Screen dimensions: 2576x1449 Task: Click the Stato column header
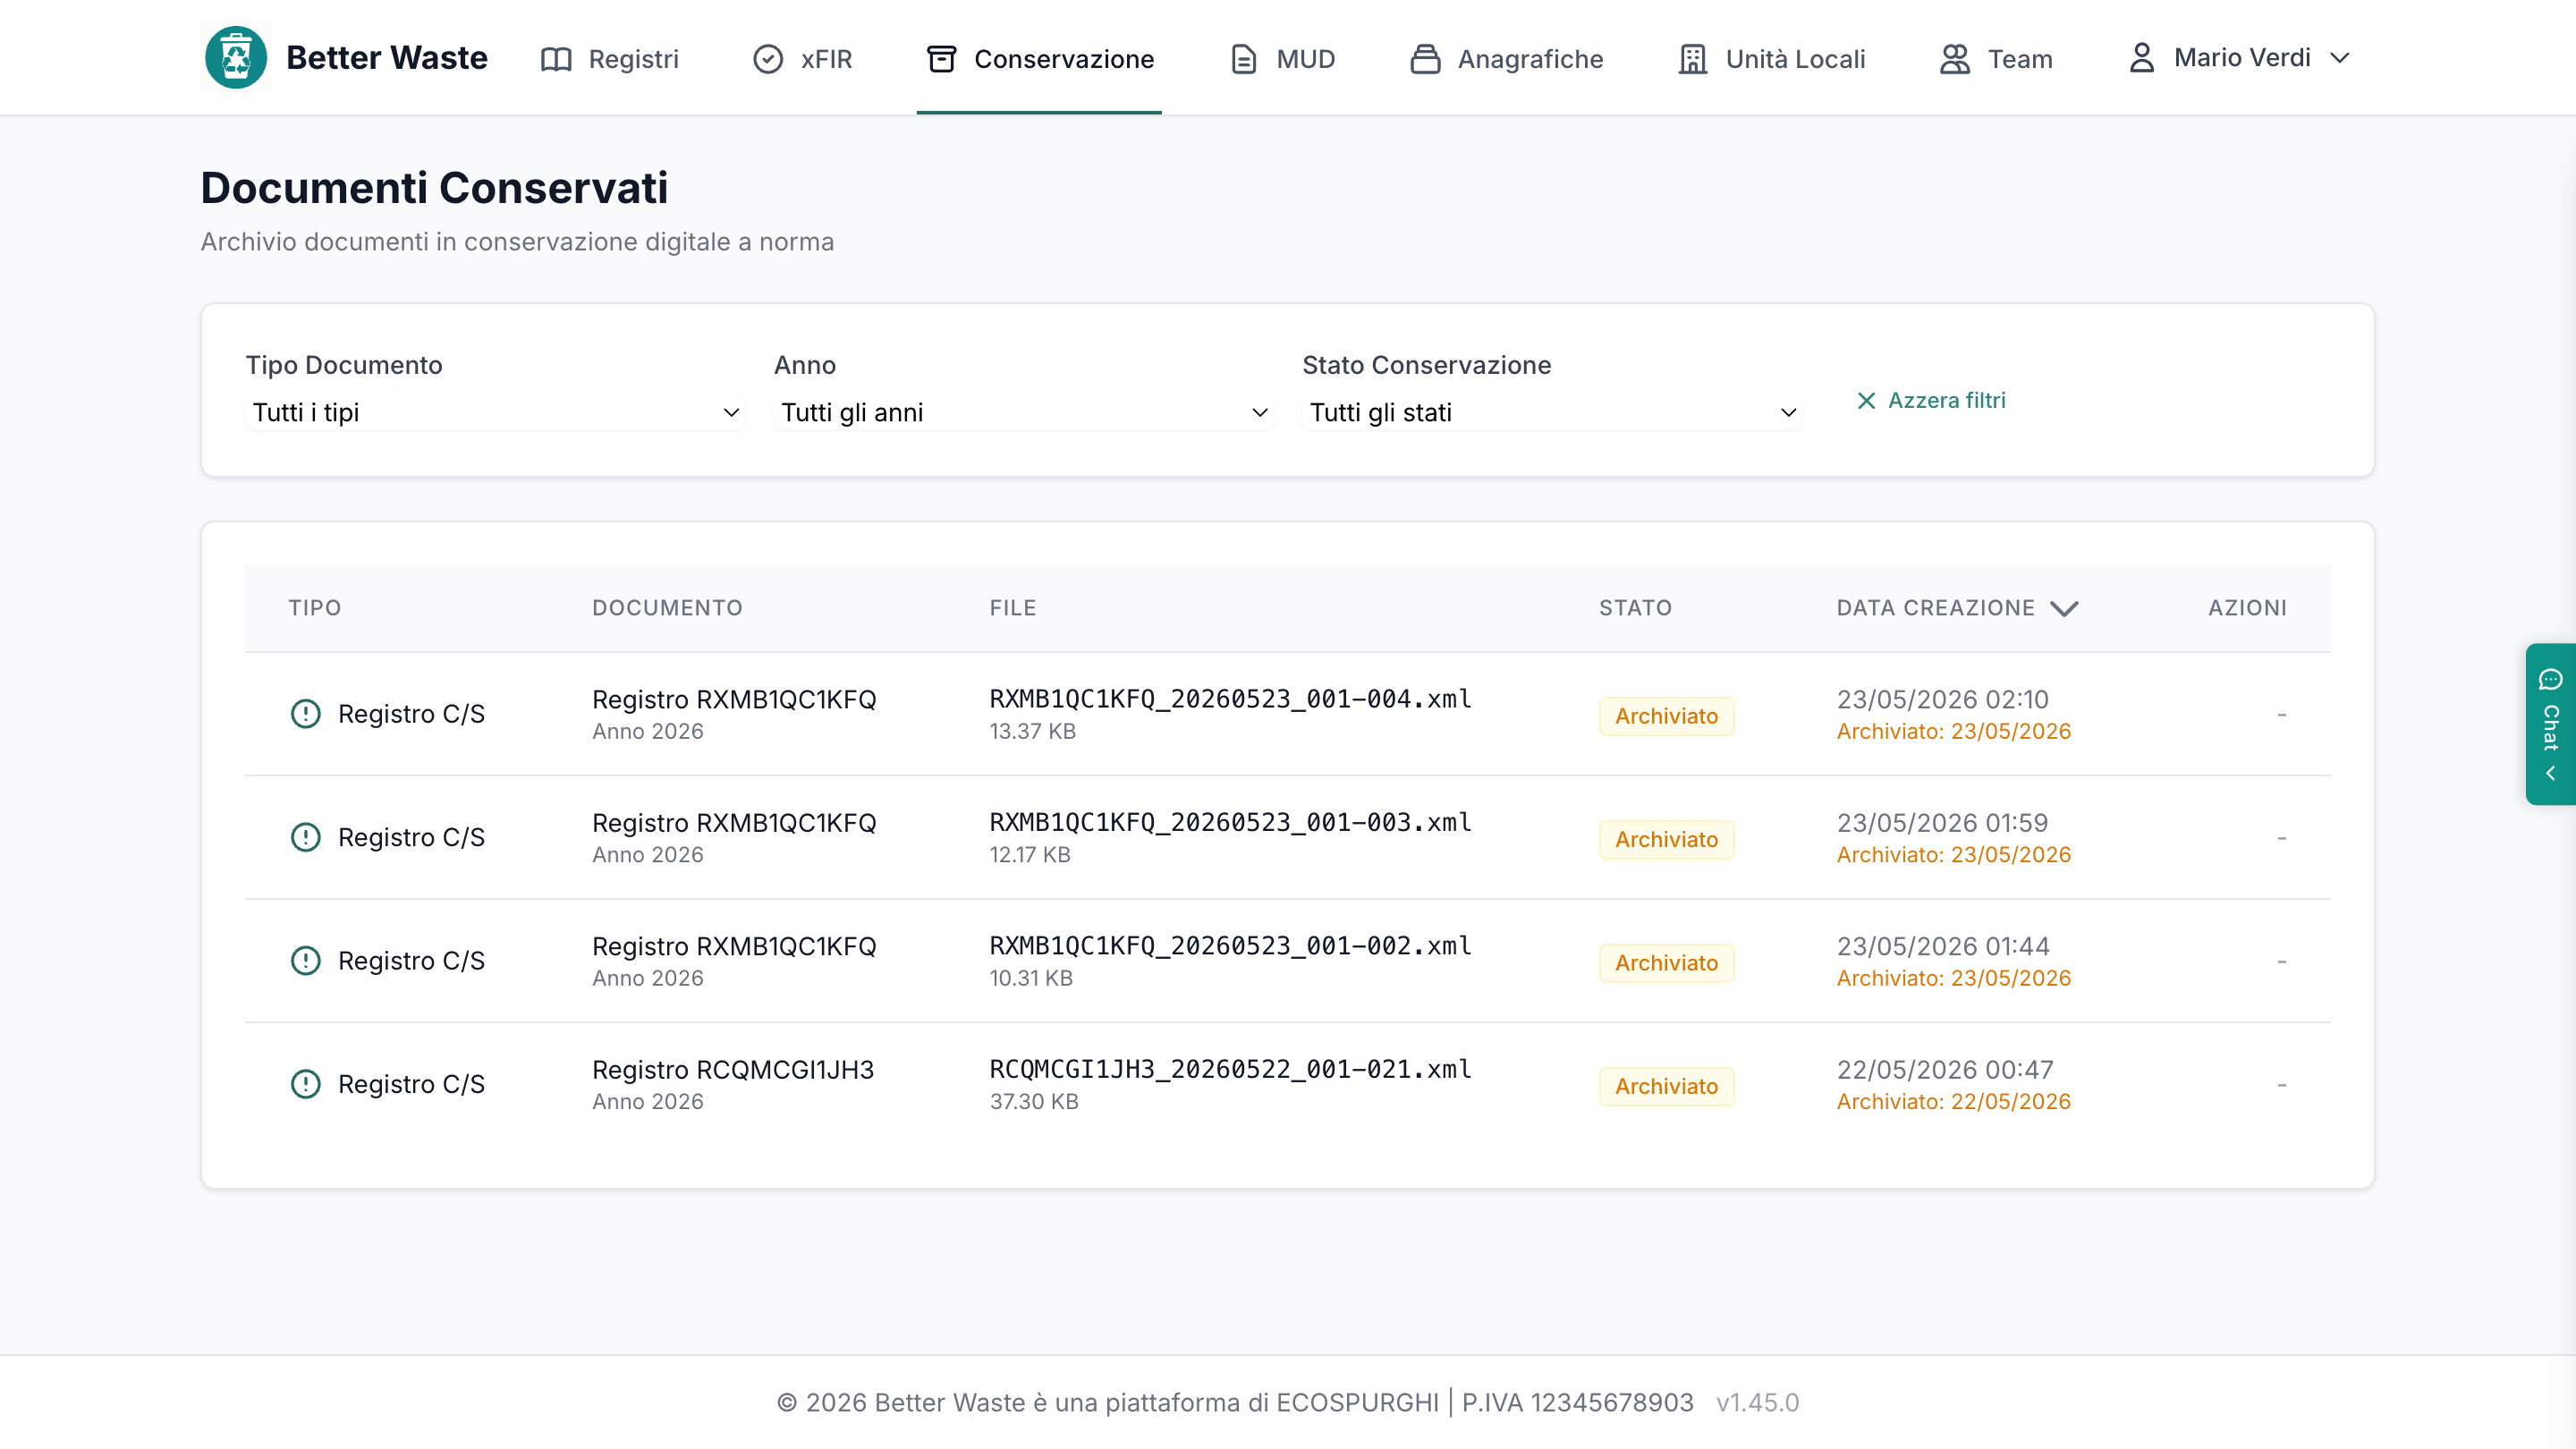[1635, 608]
